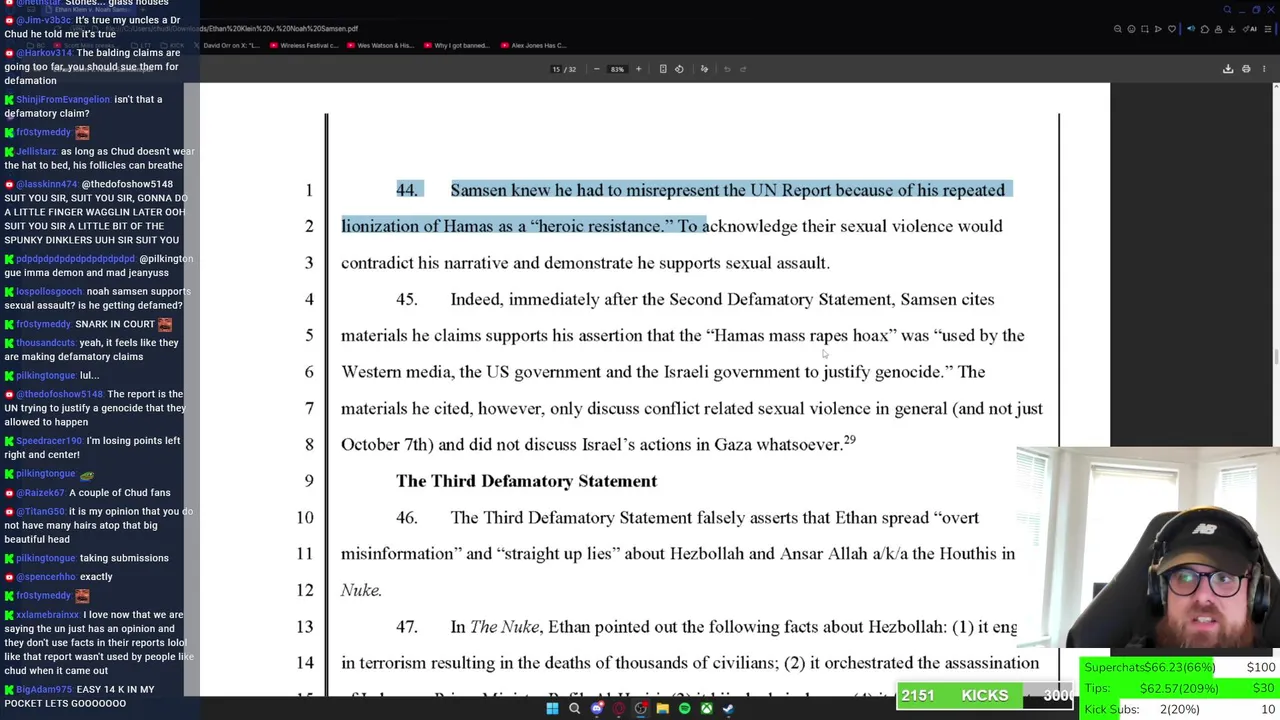Activate the draw annotation tool in PDF toolbar
The height and width of the screenshot is (720, 1280).
click(x=704, y=69)
